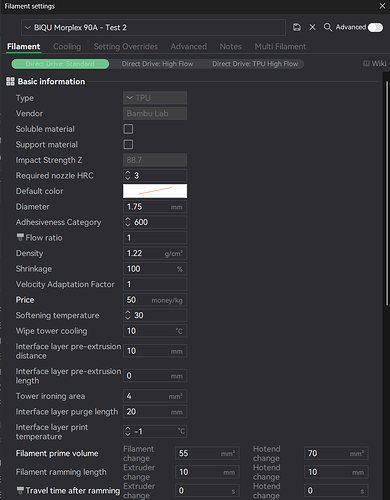Click the Basic information section icon
The width and height of the screenshot is (390, 500).
[x=10, y=82]
